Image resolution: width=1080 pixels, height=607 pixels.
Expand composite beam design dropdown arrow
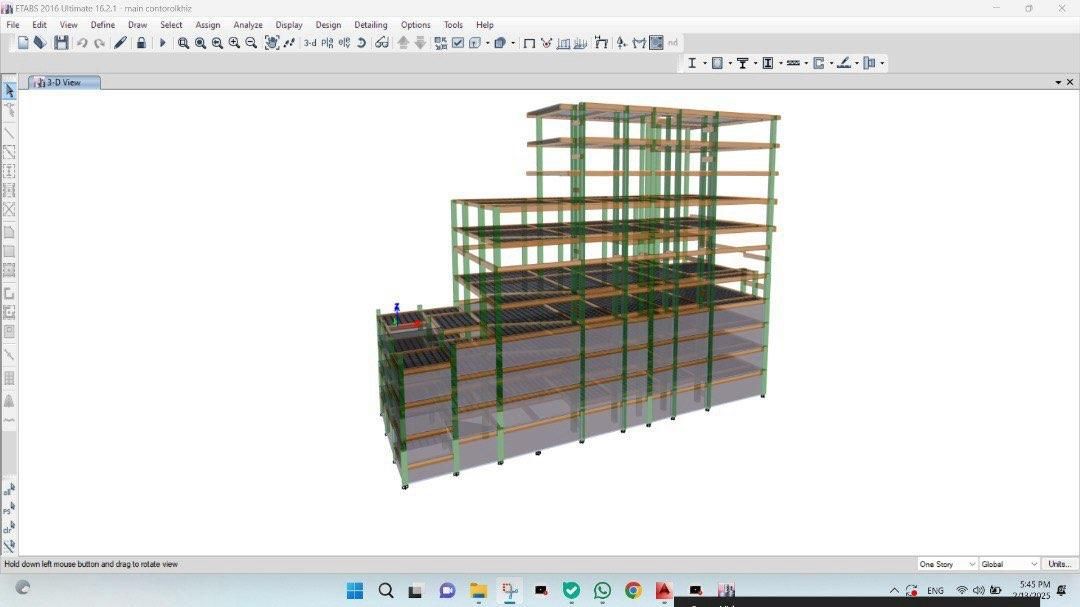(756, 63)
